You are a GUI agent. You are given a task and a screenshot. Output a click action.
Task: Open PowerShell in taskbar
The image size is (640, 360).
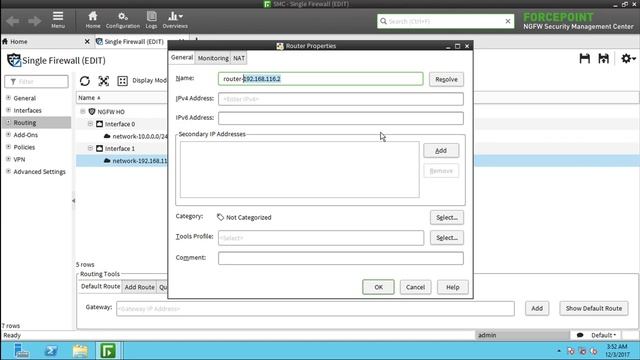tap(51, 351)
